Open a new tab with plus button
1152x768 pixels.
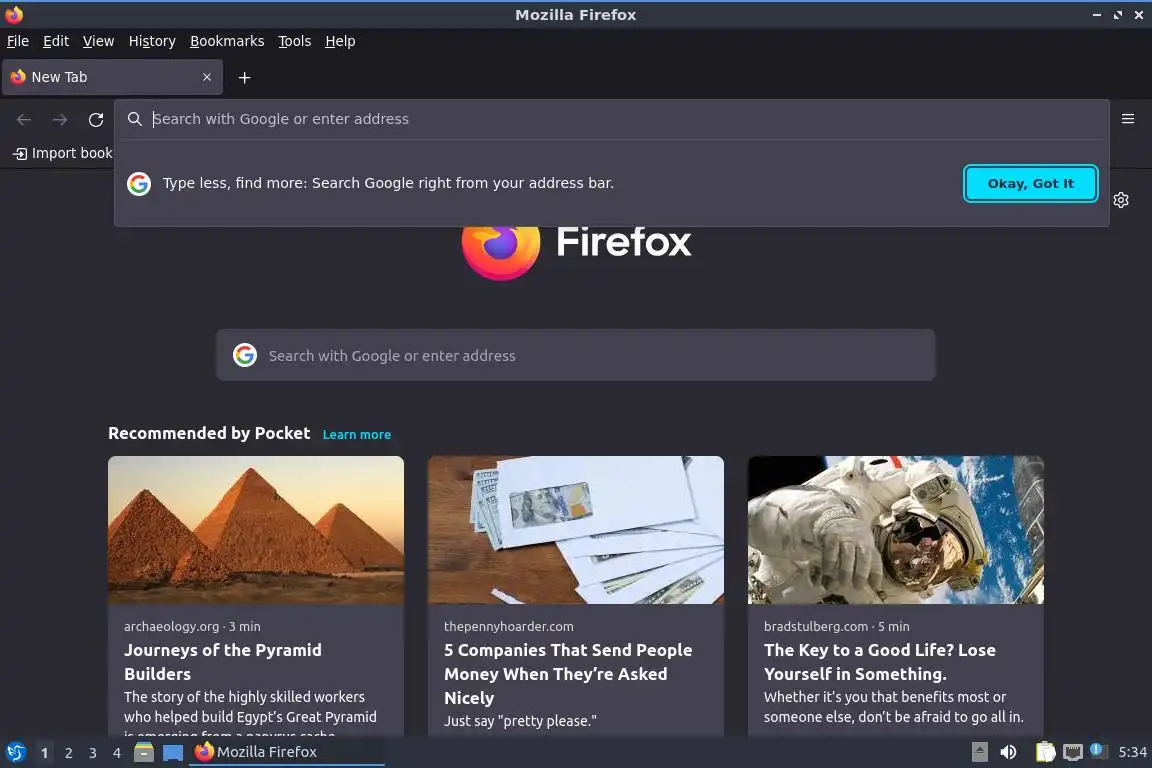[245, 77]
